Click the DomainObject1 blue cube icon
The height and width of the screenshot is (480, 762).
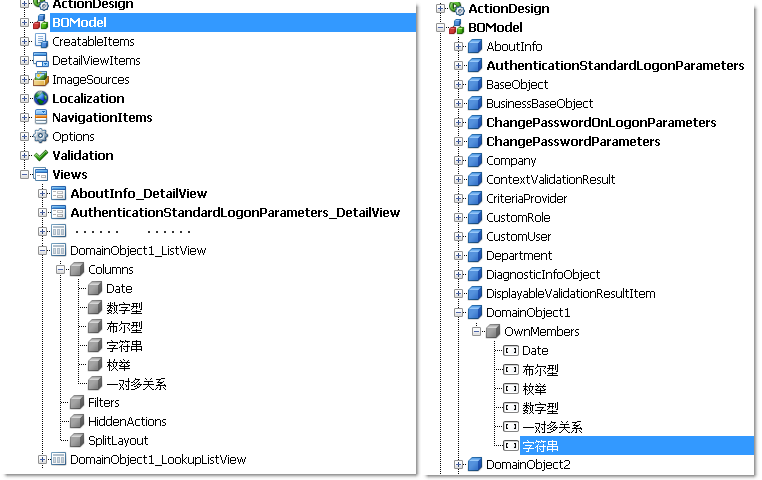click(475, 312)
